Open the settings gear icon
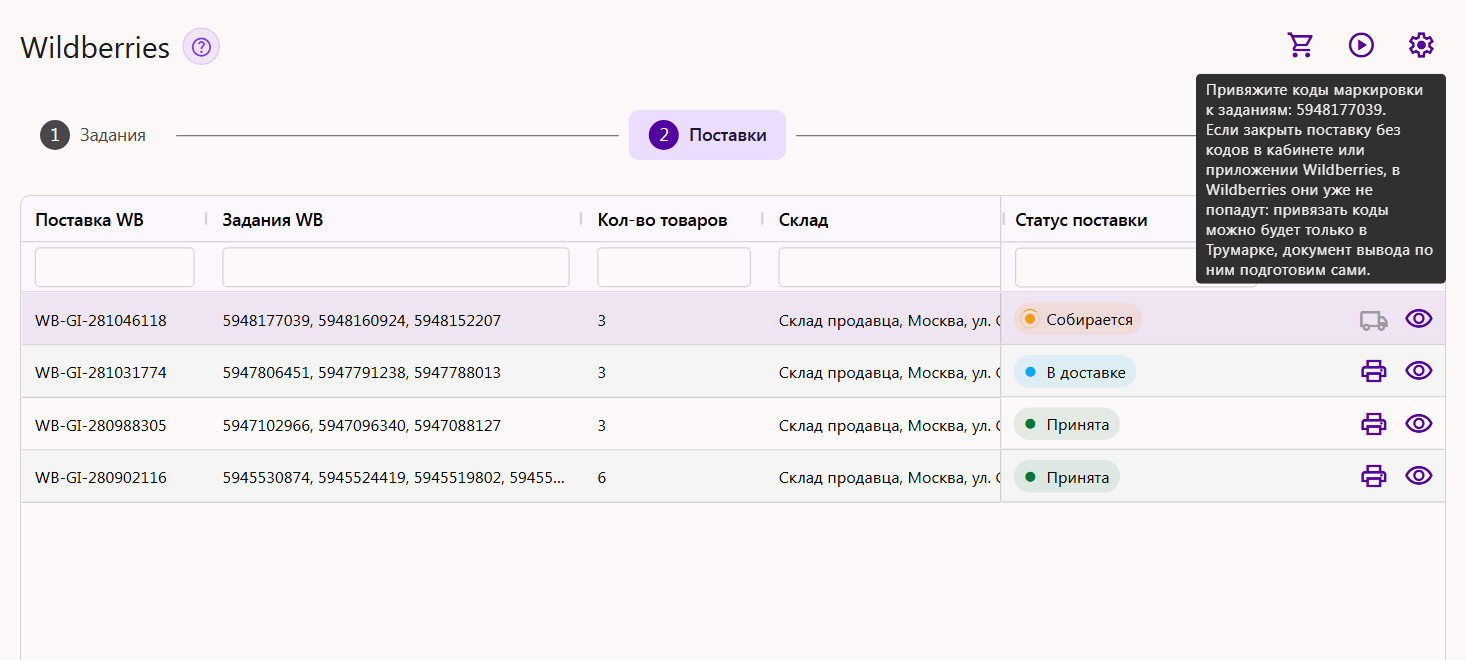1466x660 pixels. (1421, 45)
